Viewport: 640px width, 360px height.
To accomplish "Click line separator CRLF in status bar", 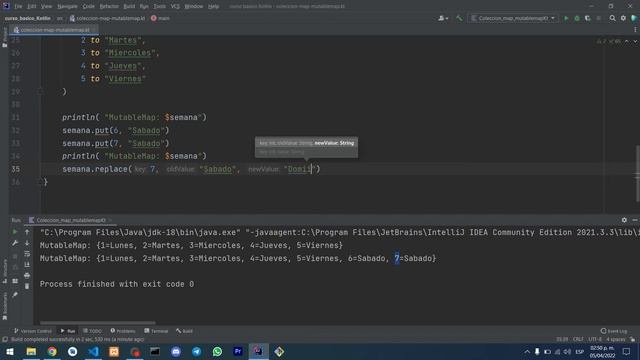I will 578,339.
